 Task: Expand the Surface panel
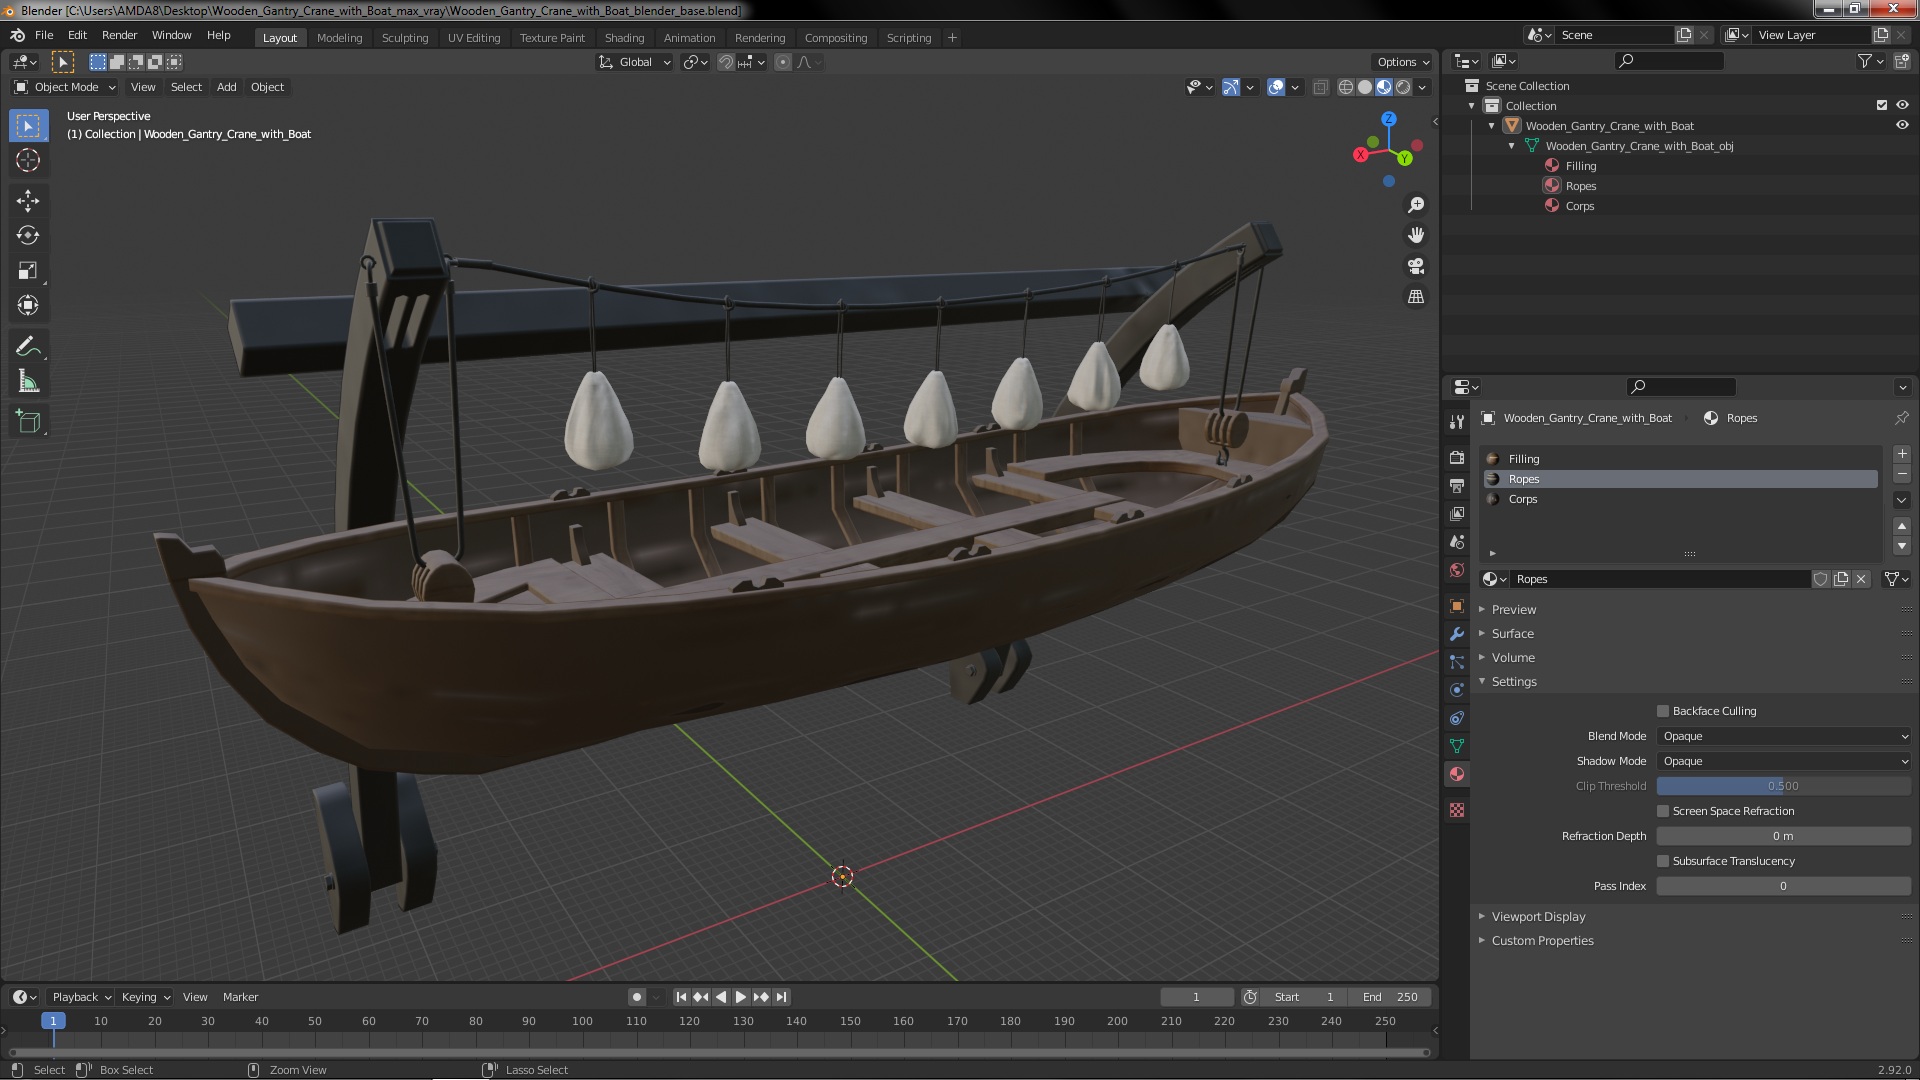tap(1512, 634)
